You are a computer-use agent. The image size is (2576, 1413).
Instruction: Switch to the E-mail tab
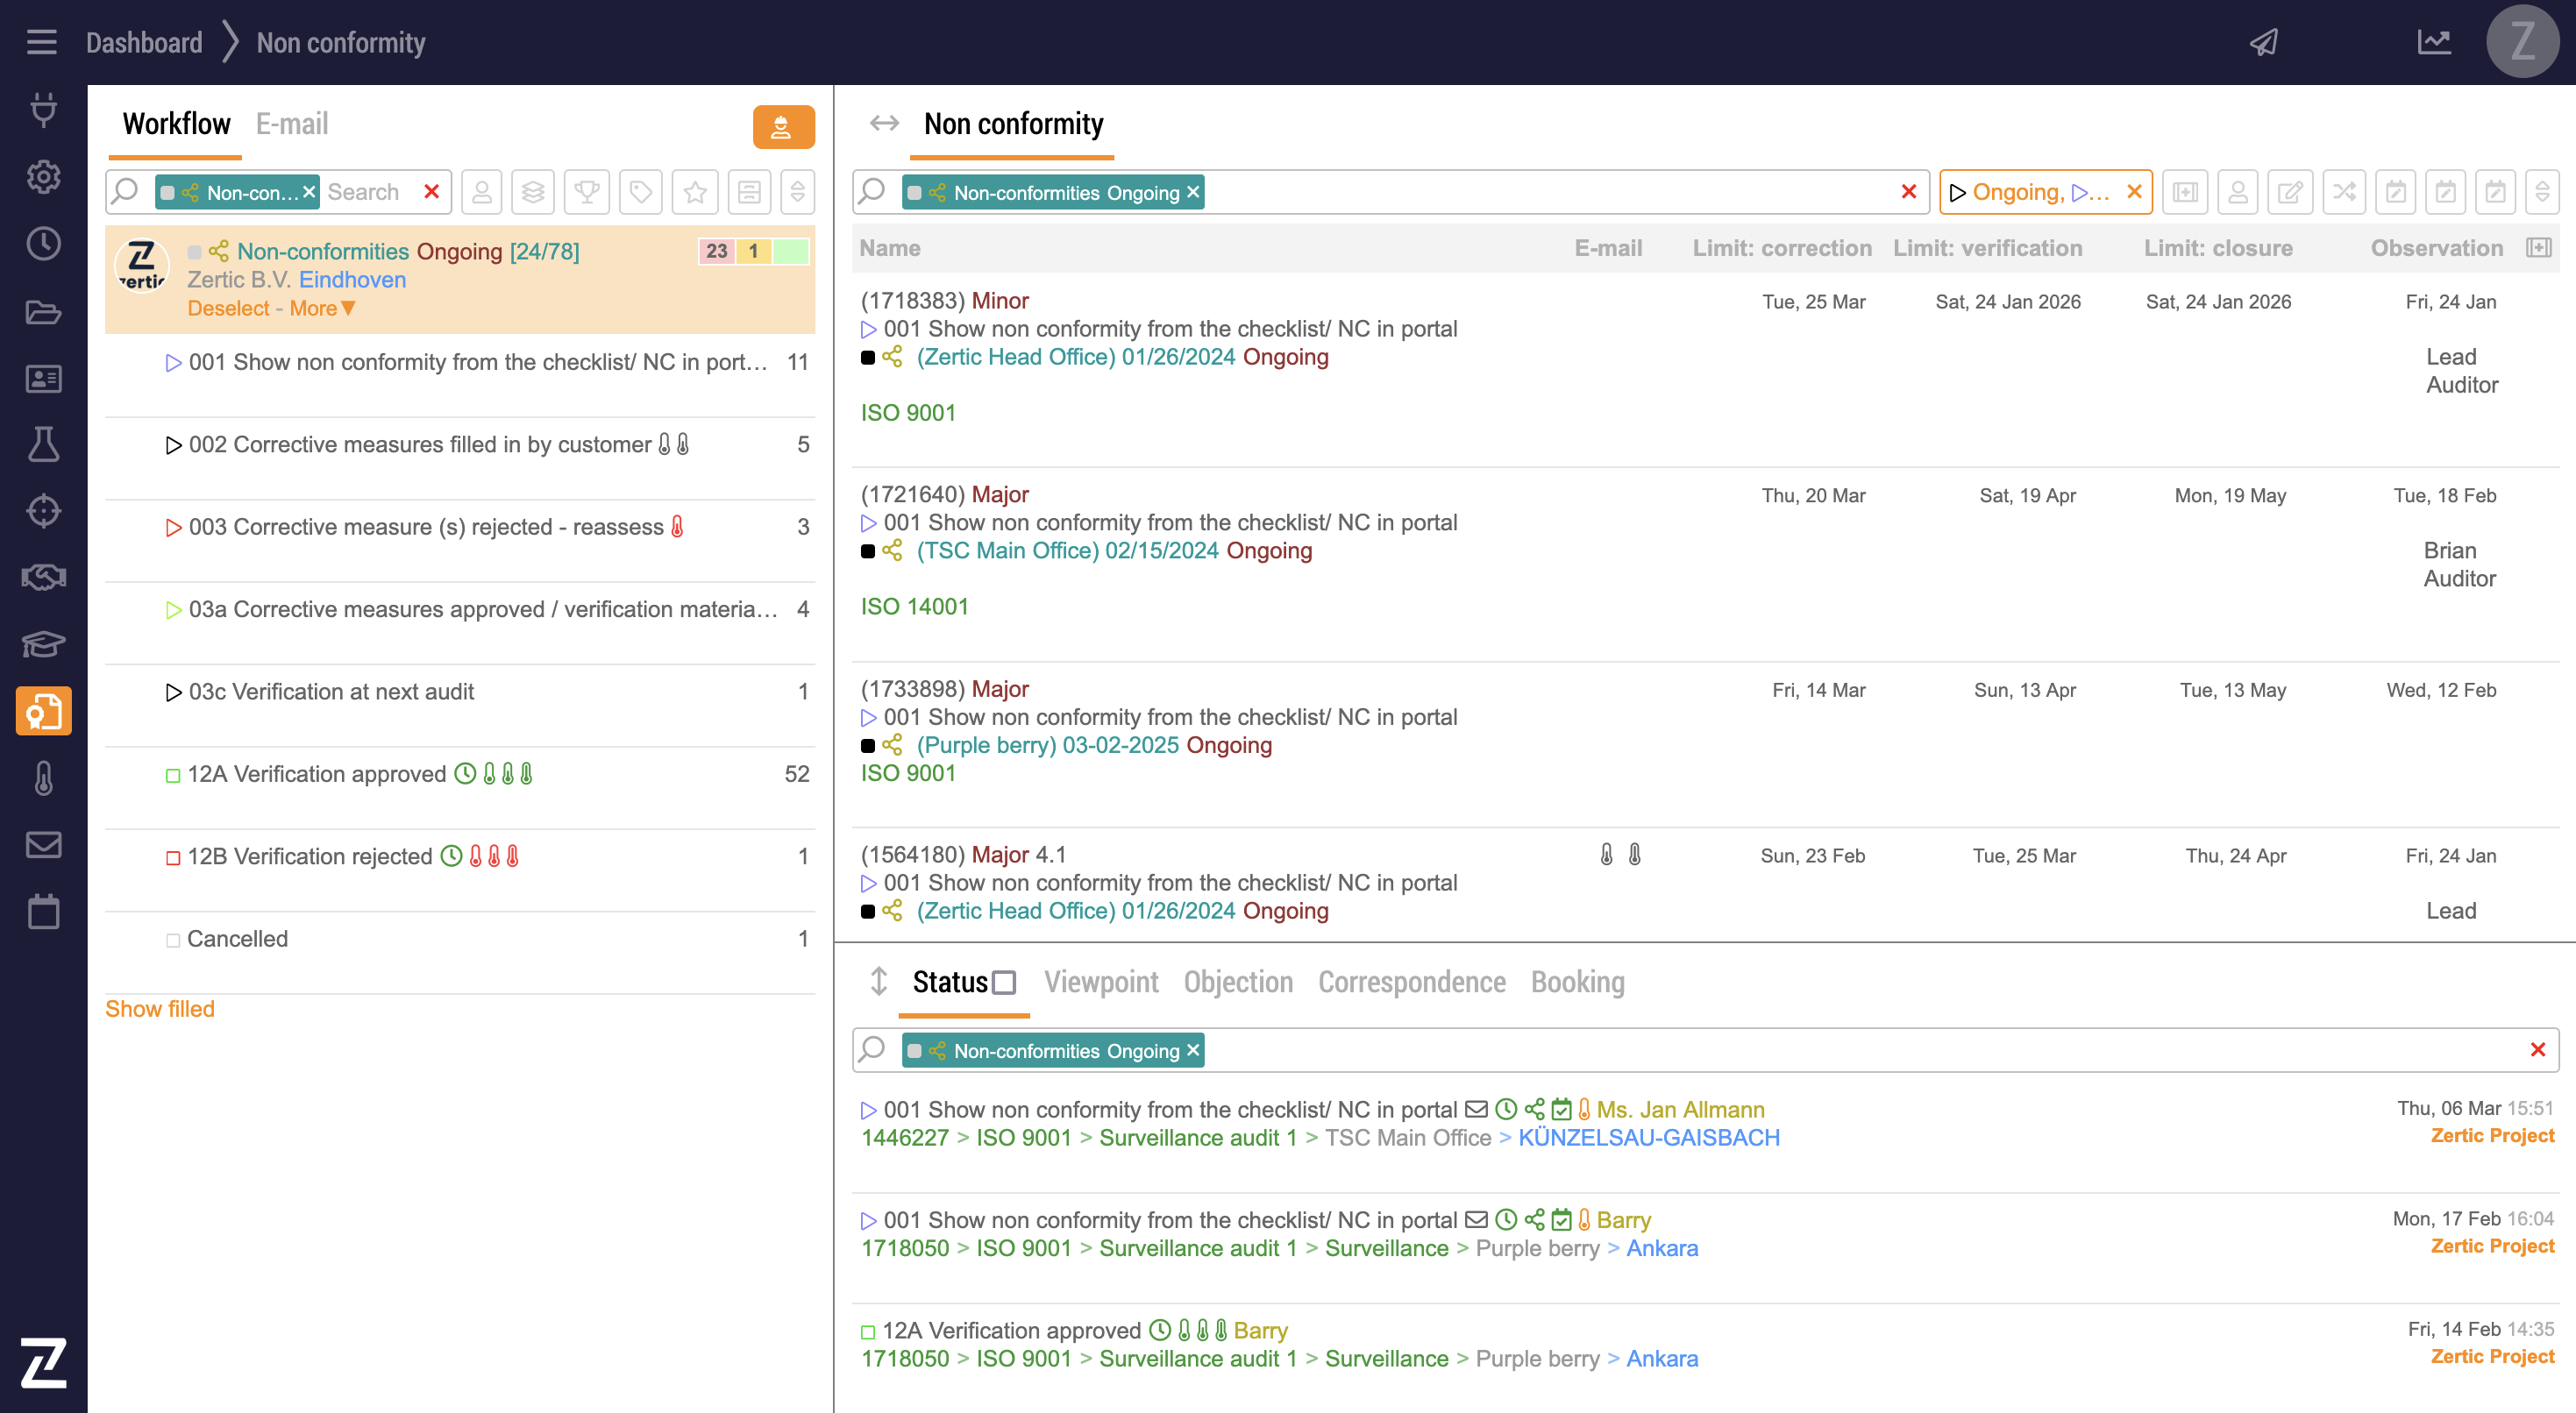291,124
